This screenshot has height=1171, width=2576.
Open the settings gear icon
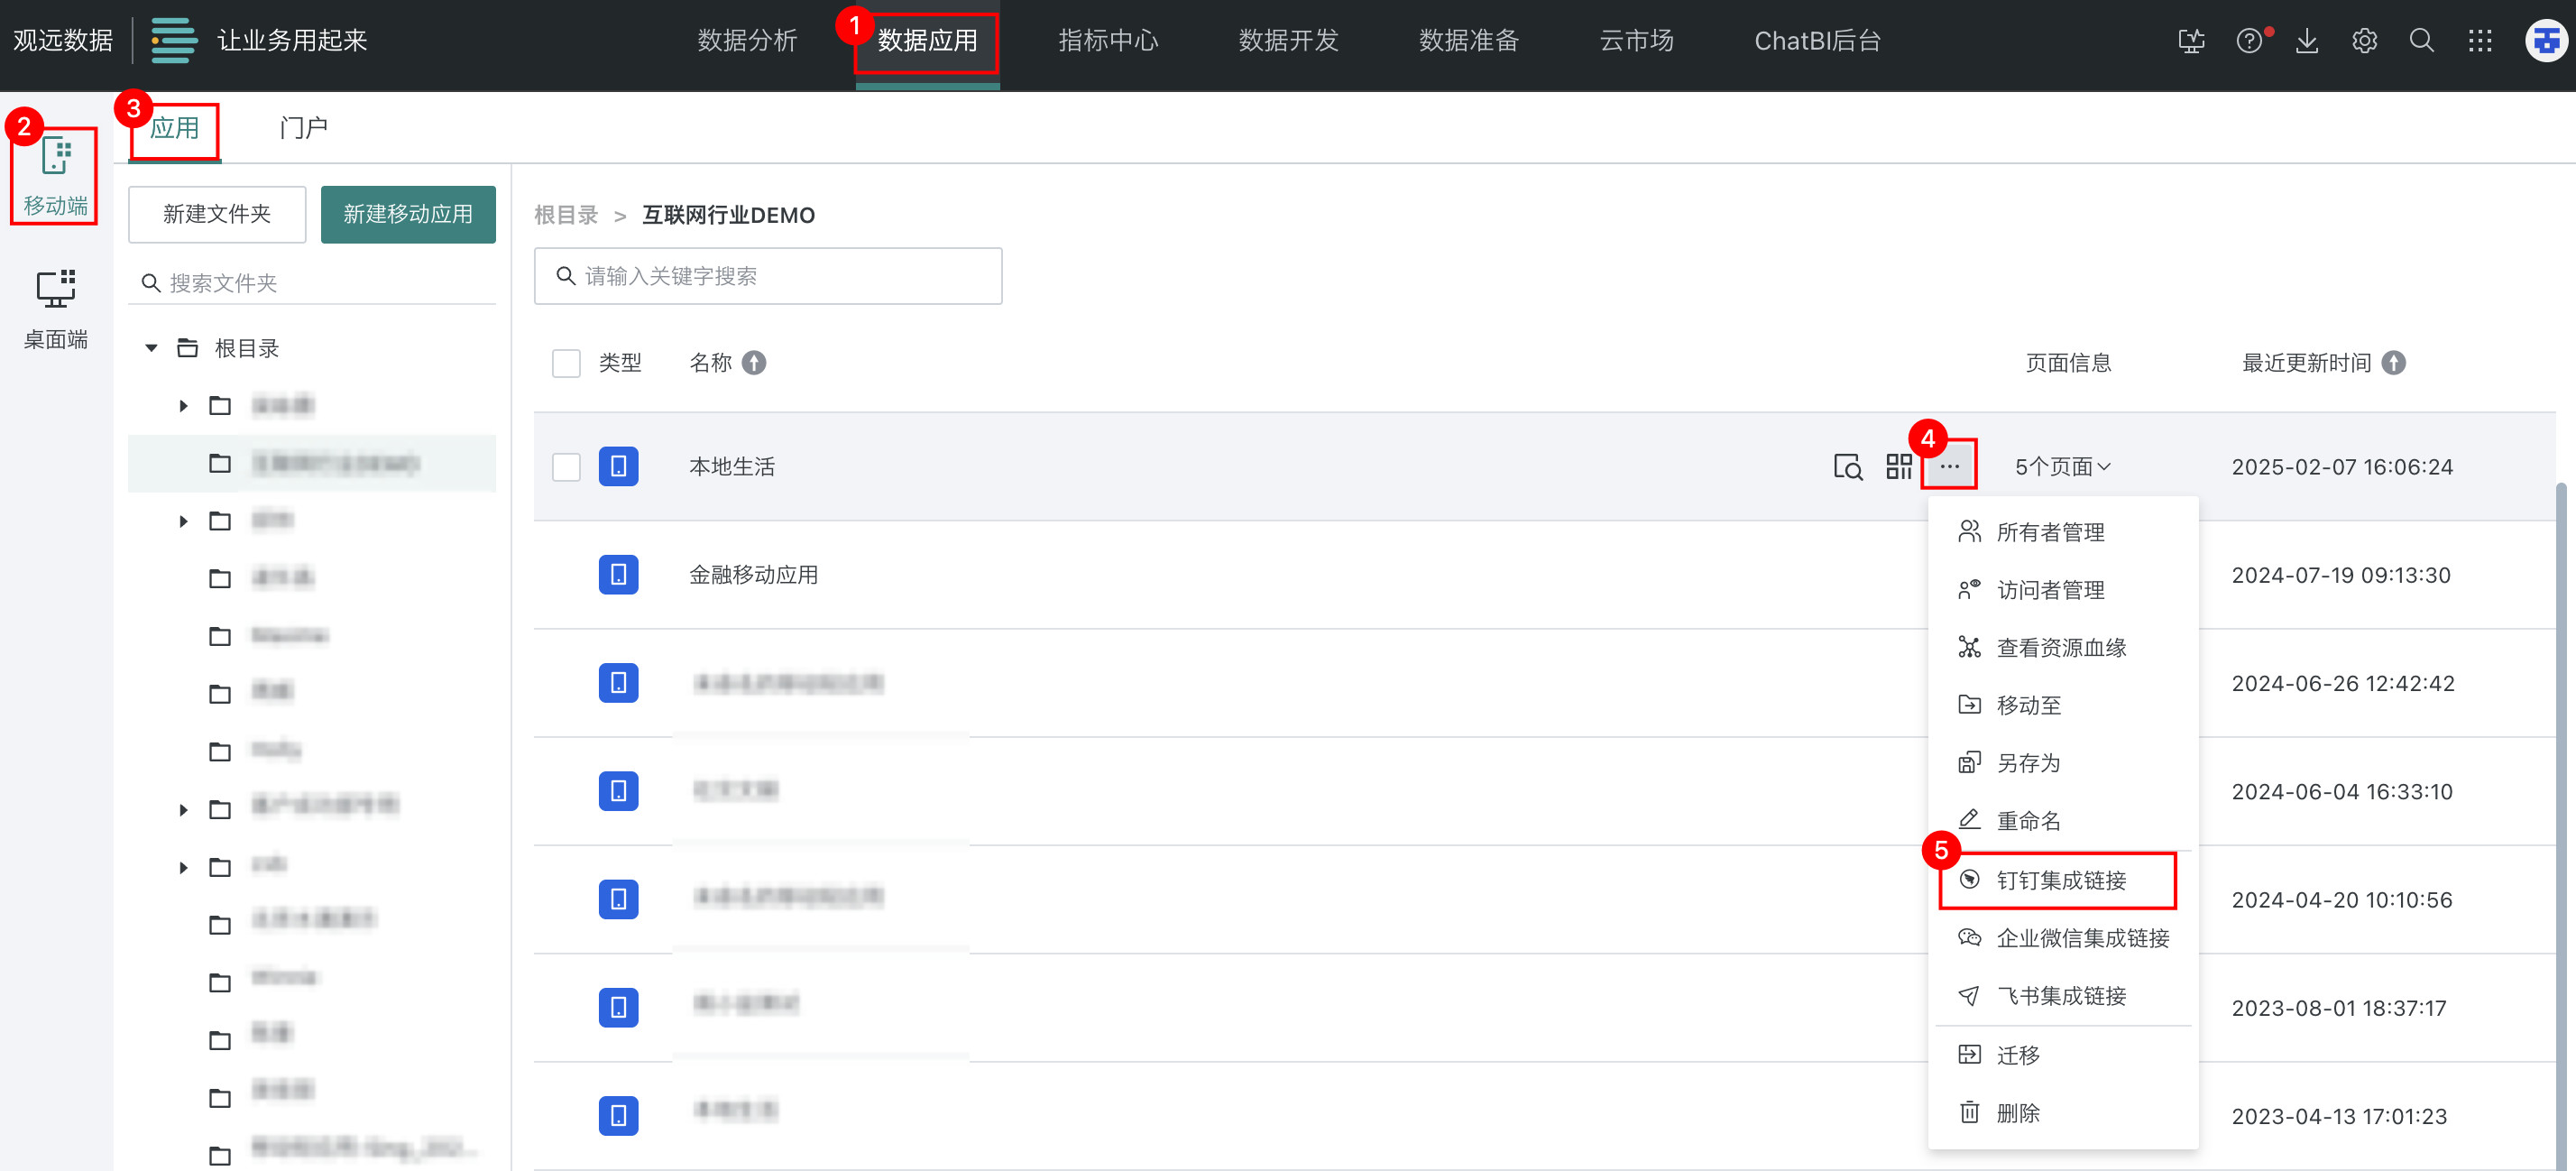click(x=2364, y=41)
